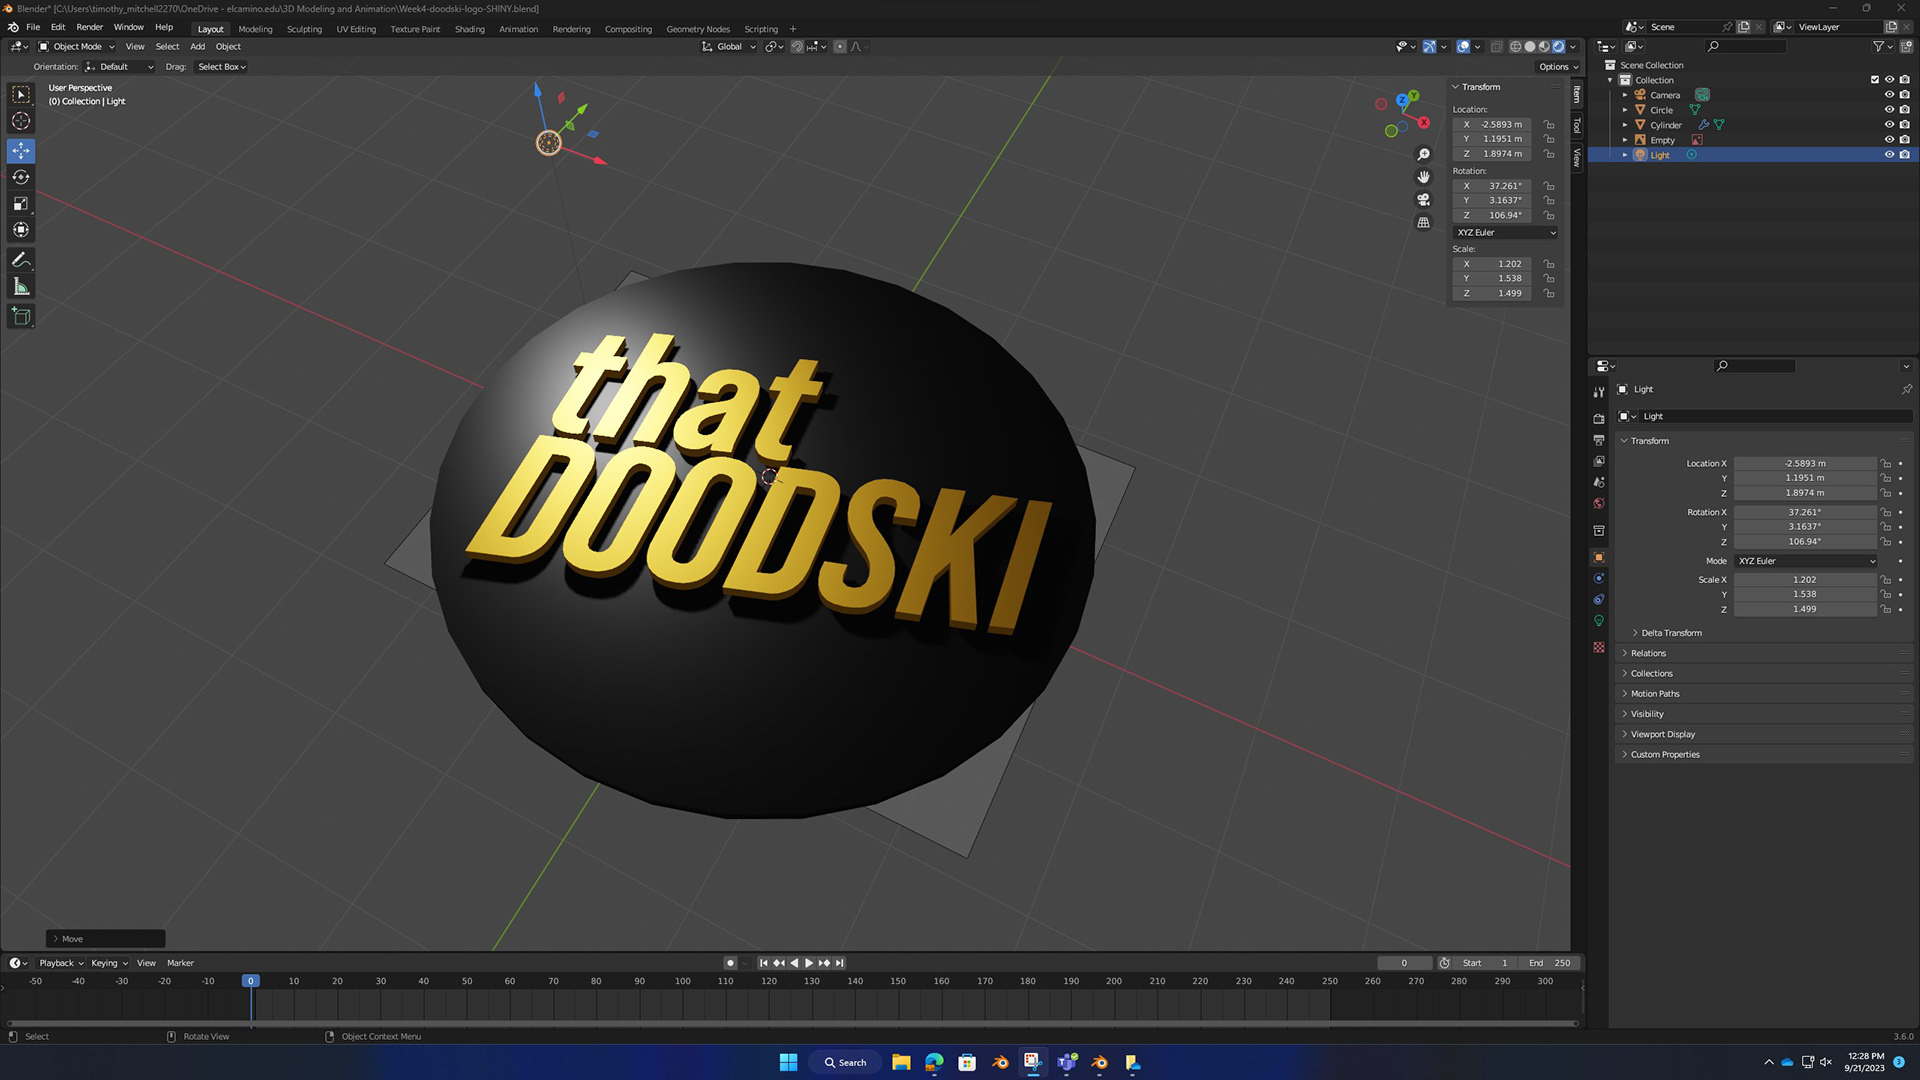Image resolution: width=1920 pixels, height=1080 pixels.
Task: Expand the Delta Transform subpanel
Action: [x=1670, y=633]
